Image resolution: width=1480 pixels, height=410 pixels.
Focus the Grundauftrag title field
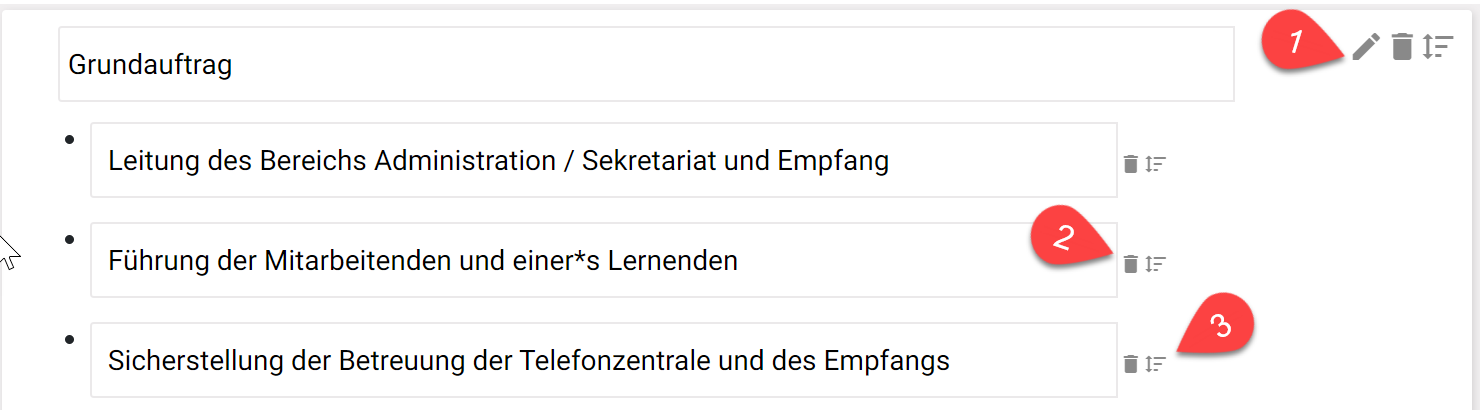point(645,65)
